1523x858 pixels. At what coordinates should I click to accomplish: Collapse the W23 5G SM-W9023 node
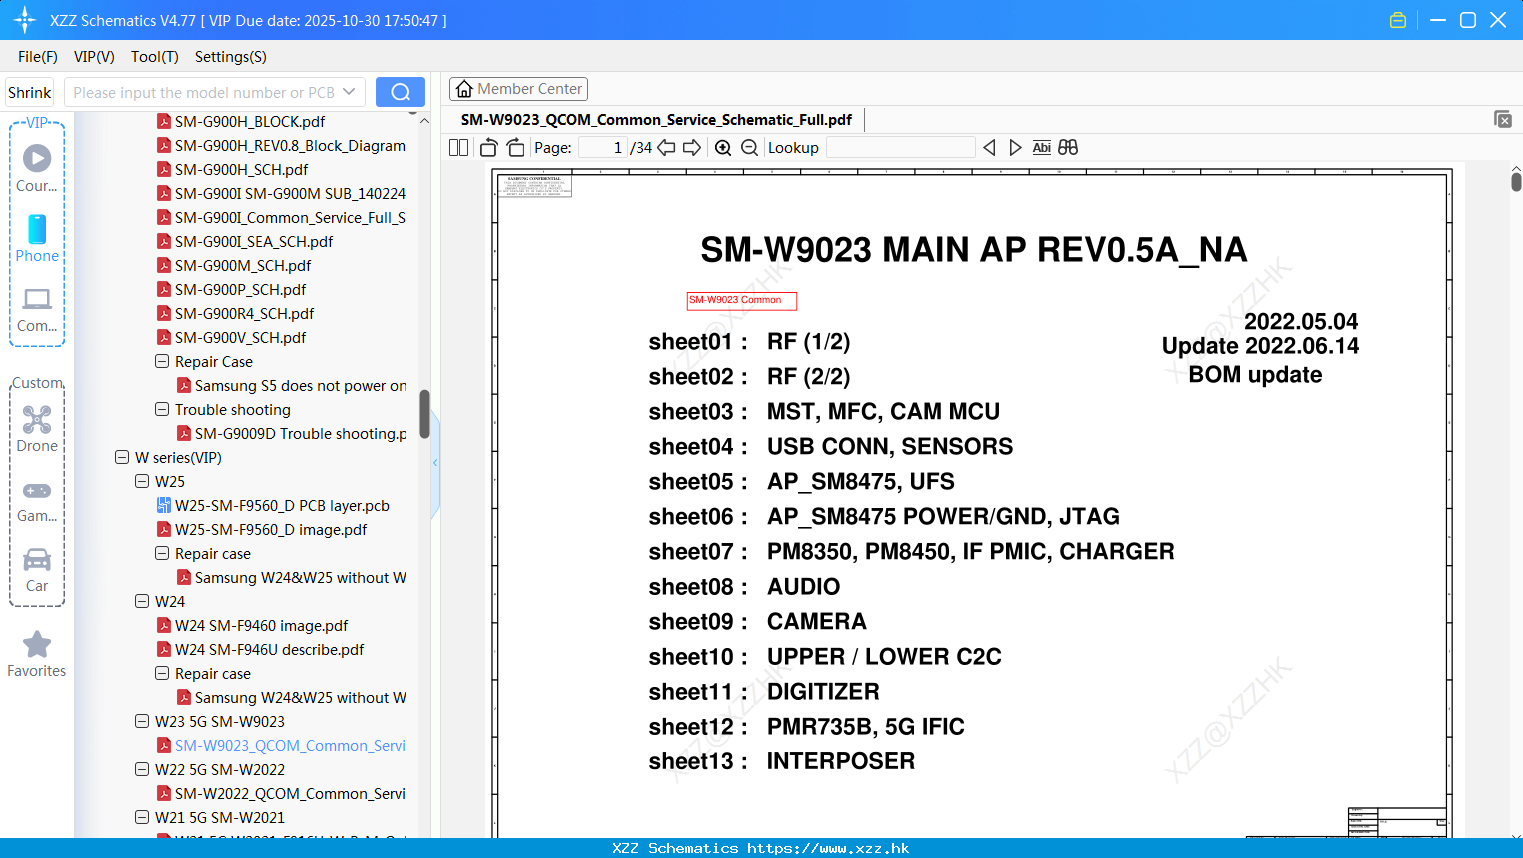point(142,722)
